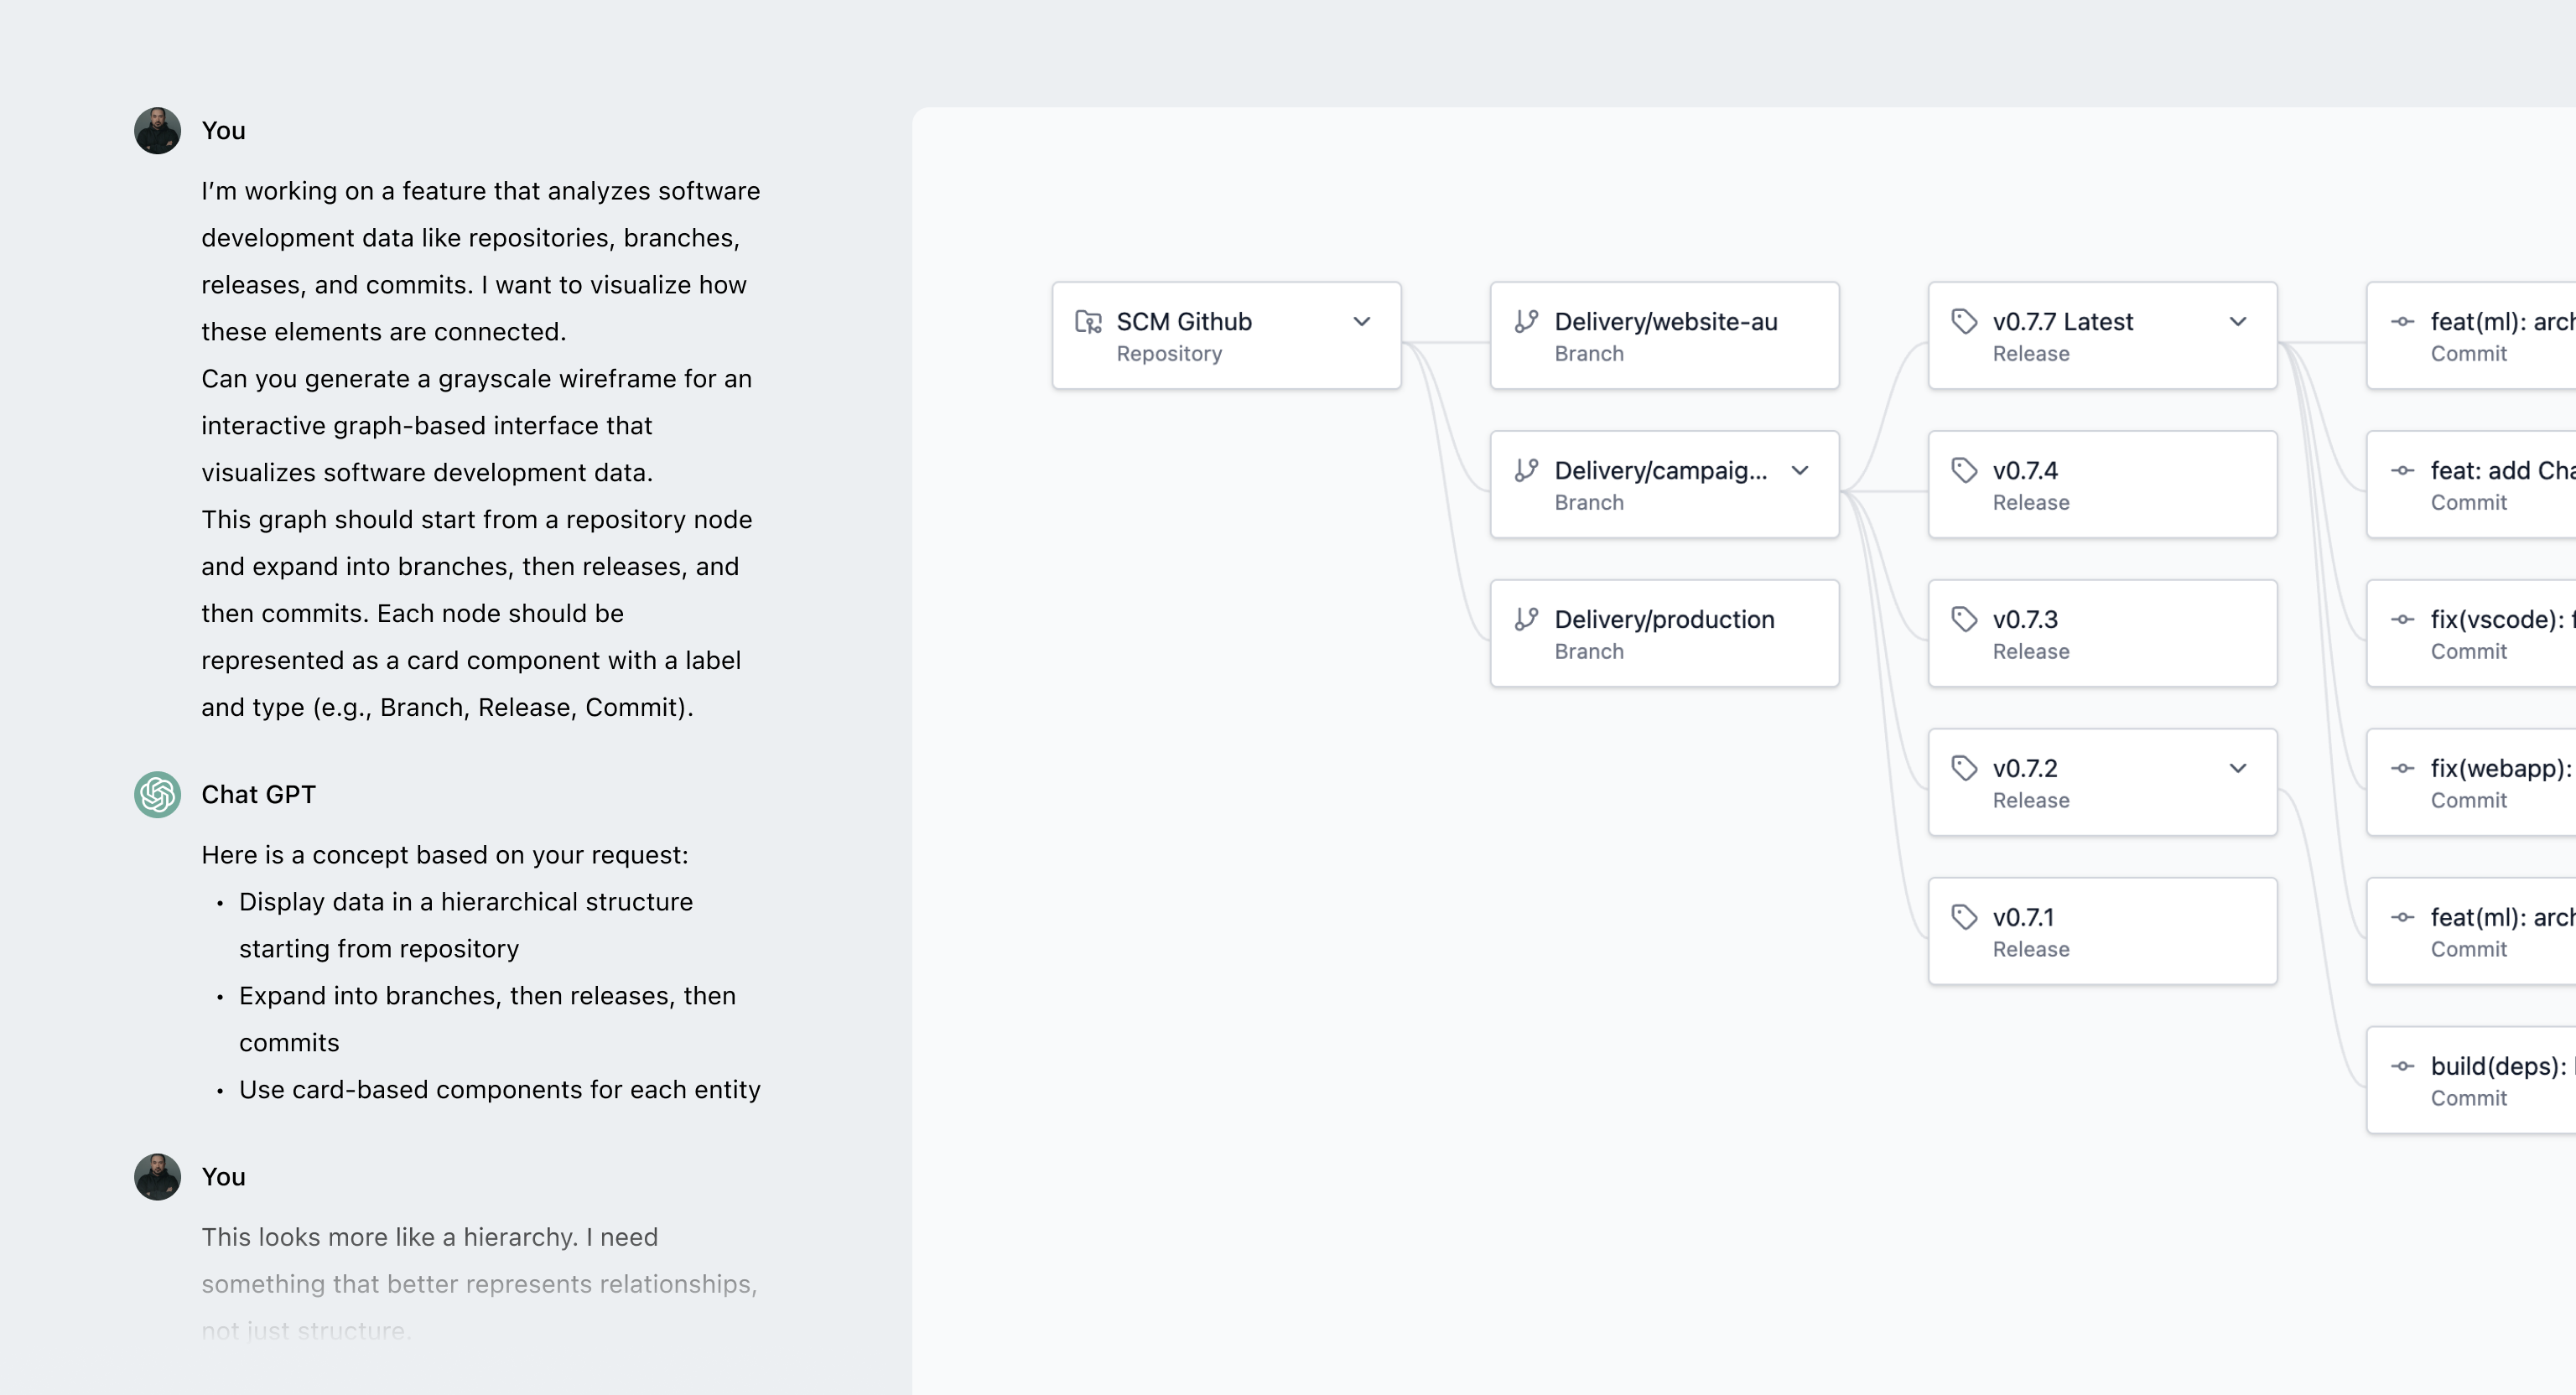This screenshot has height=1395, width=2576.
Task: Select the Delivery/production branch card
Action: [1664, 634]
